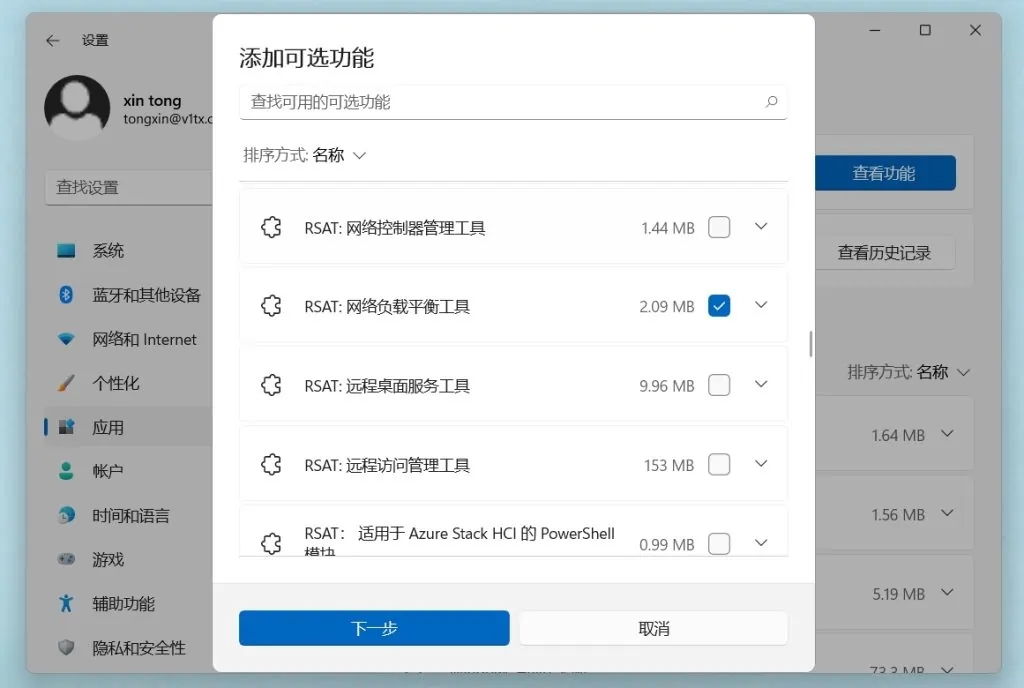Viewport: 1024px width, 688px height.
Task: Expand the RSAT: 网络负载平衡工具 details chevron
Action: click(761, 305)
